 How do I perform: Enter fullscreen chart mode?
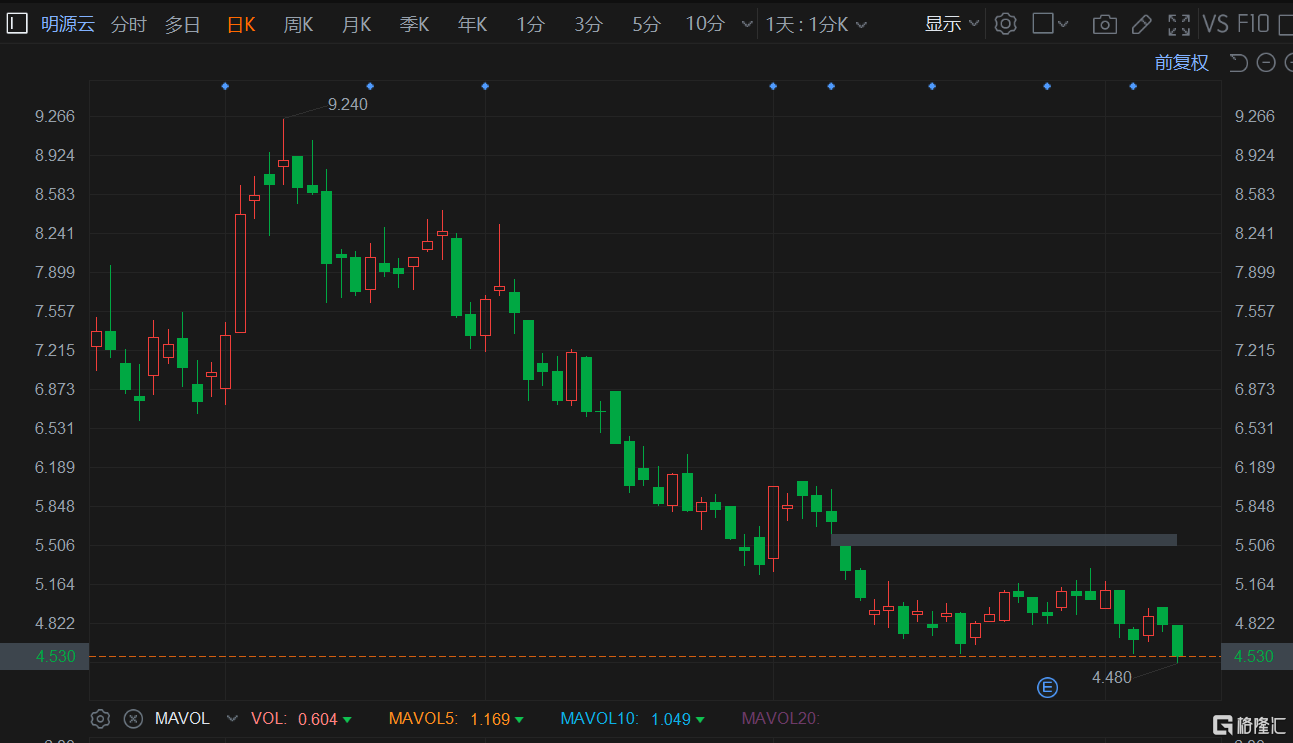click(x=1179, y=24)
